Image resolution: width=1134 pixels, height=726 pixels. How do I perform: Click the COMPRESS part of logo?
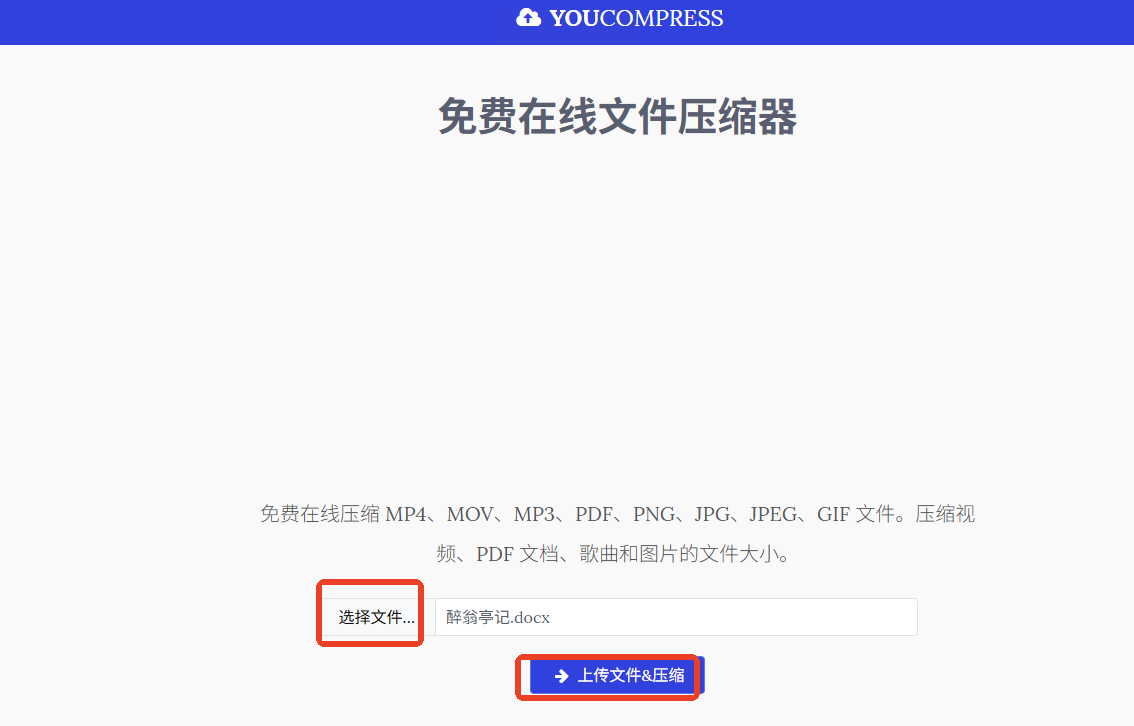click(x=661, y=18)
